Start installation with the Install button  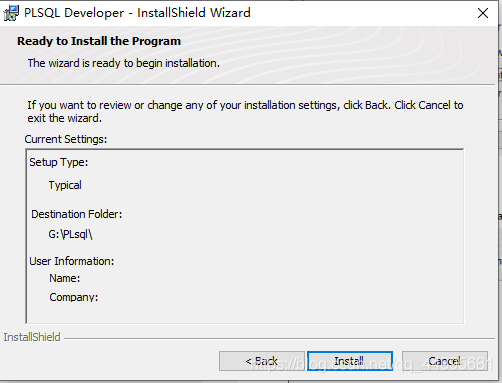pos(350,361)
